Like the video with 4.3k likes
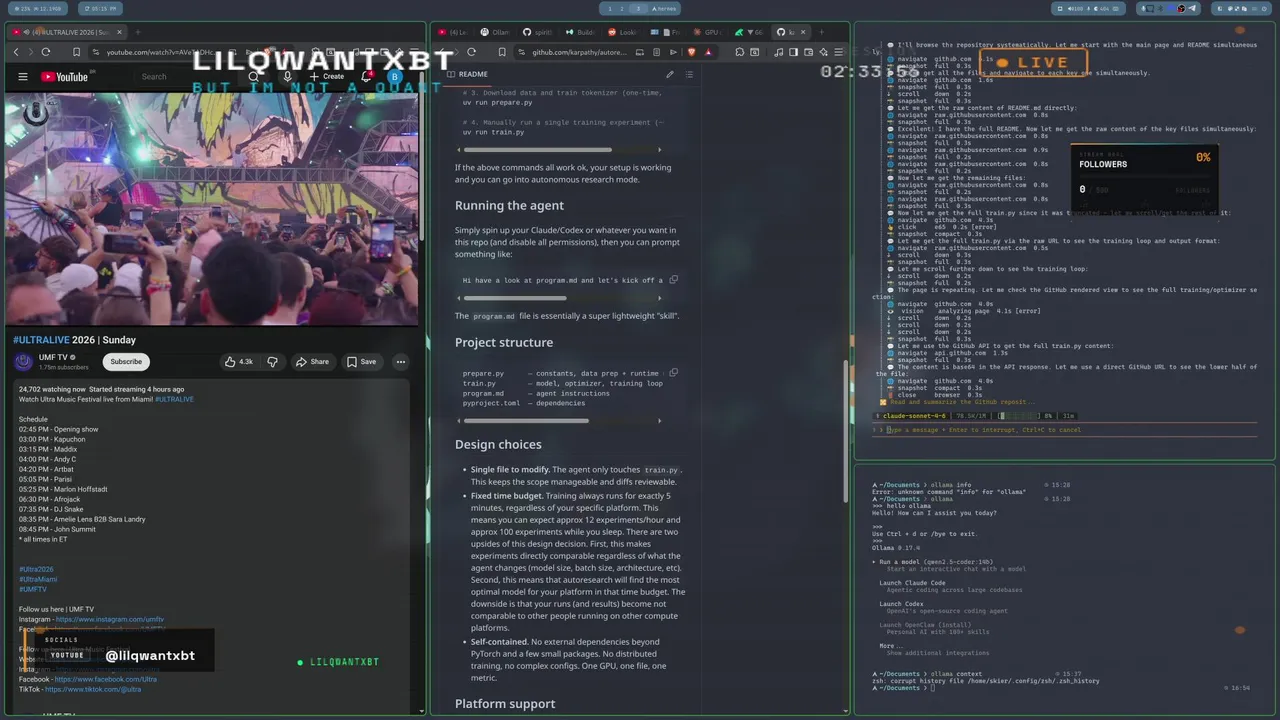1280x720 pixels. pyautogui.click(x=239, y=362)
